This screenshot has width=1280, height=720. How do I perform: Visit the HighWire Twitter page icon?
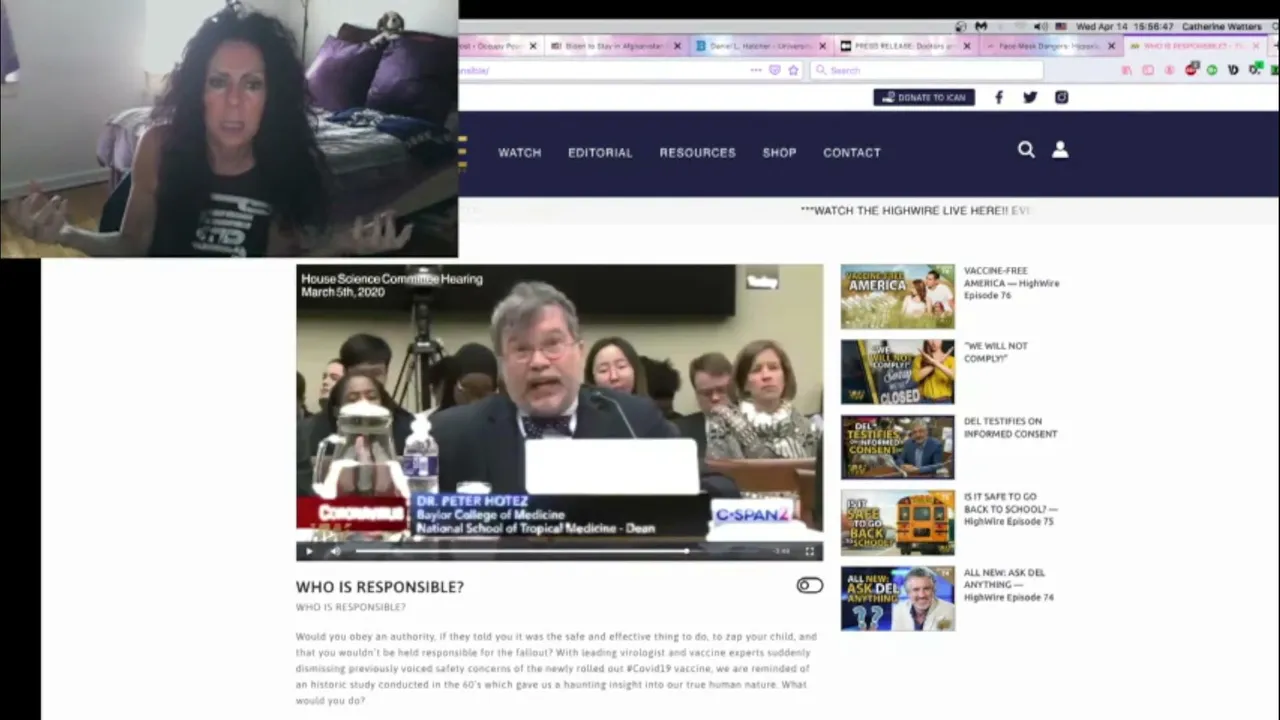click(1030, 97)
